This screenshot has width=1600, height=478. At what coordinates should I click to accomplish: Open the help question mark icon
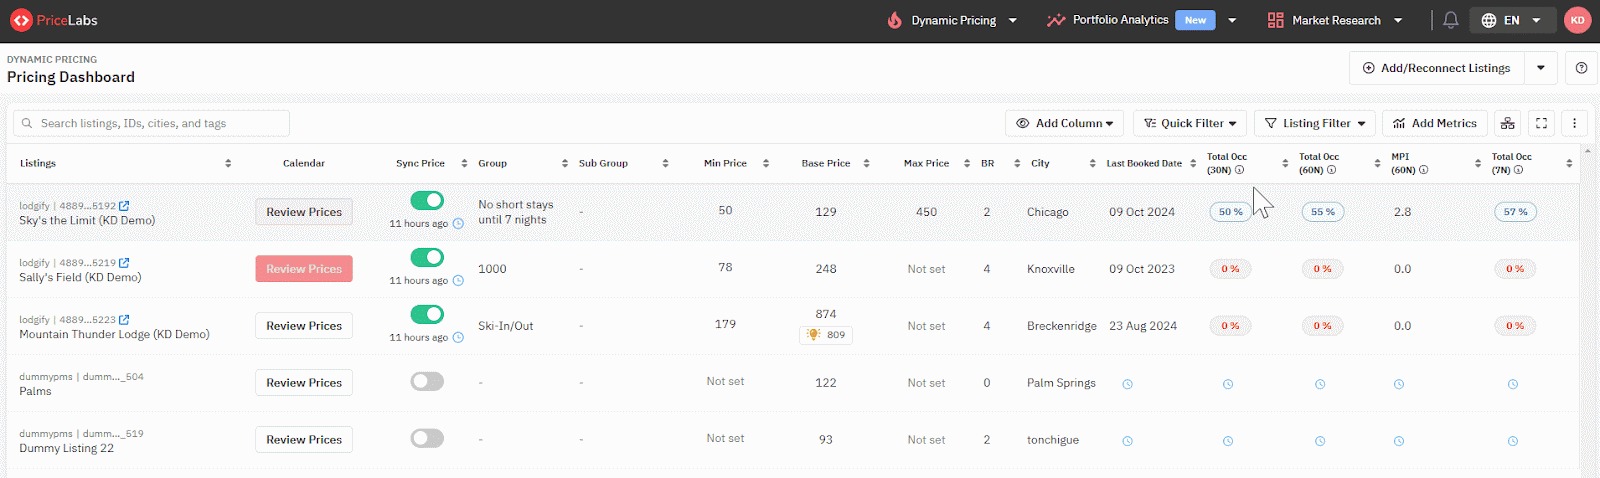(x=1581, y=68)
